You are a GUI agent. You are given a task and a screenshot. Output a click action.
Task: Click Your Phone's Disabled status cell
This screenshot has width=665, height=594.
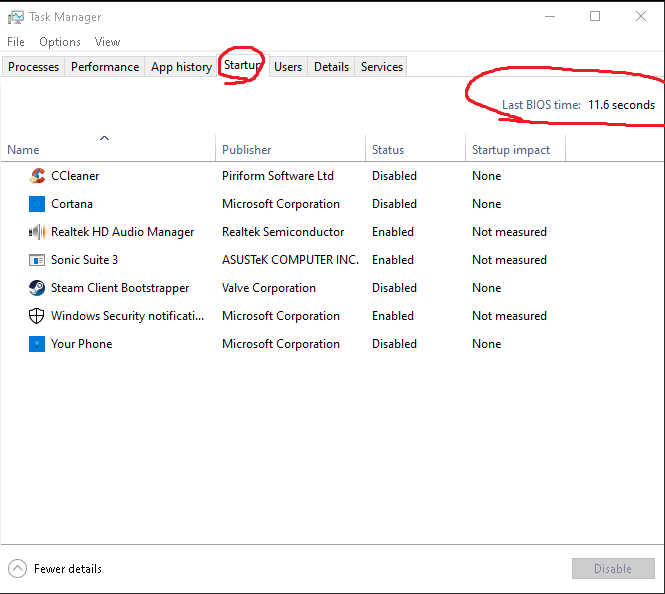point(394,344)
